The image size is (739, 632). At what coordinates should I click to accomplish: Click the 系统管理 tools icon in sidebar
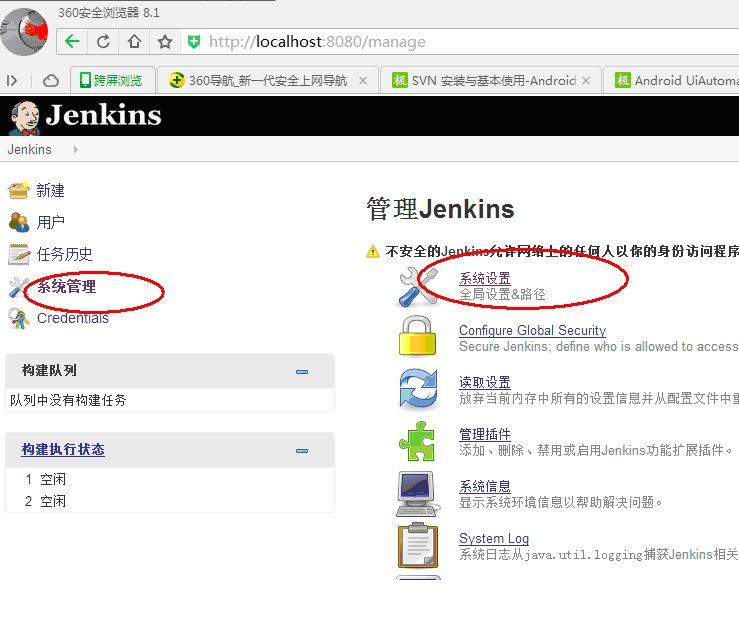pyautogui.click(x=19, y=287)
